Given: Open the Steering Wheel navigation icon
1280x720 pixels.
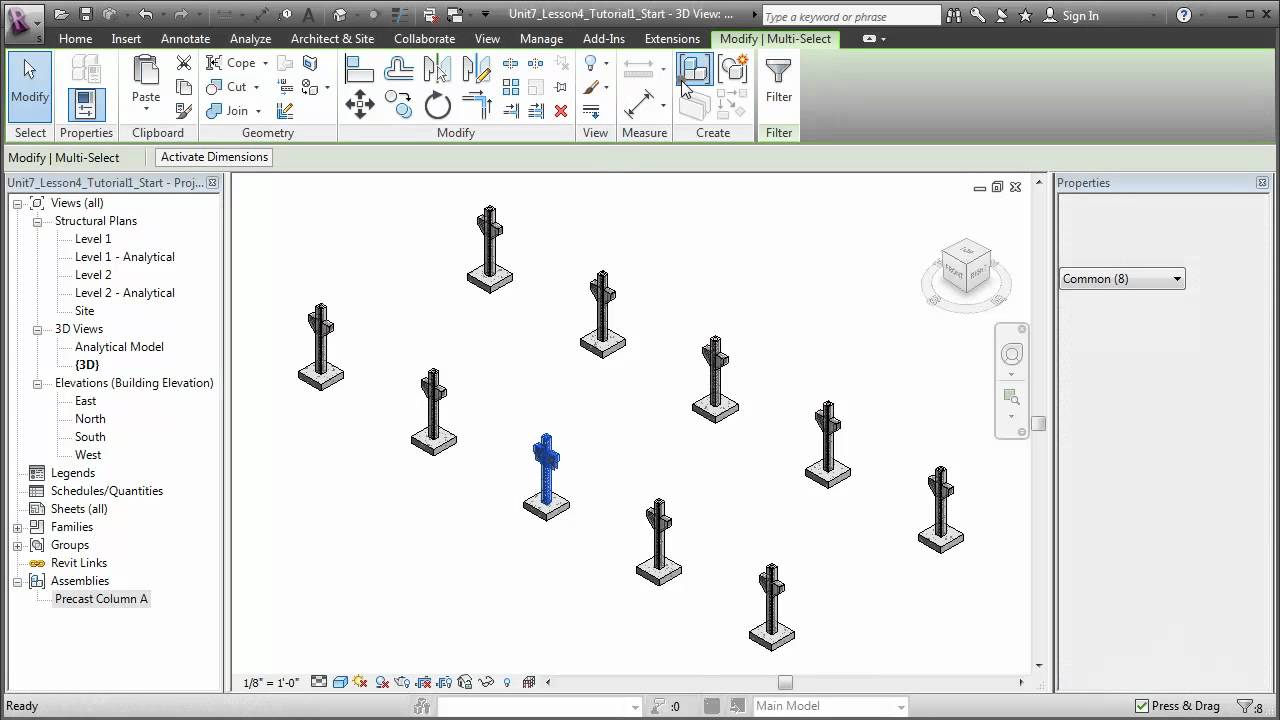Looking at the screenshot, I should click(x=1012, y=355).
